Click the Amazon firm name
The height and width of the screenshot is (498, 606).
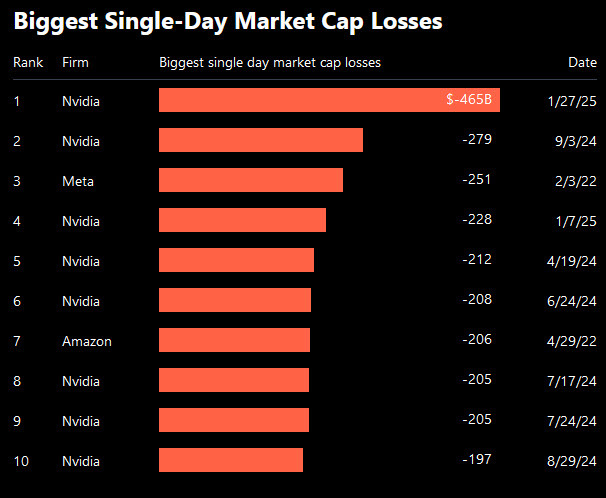[x=86, y=341]
